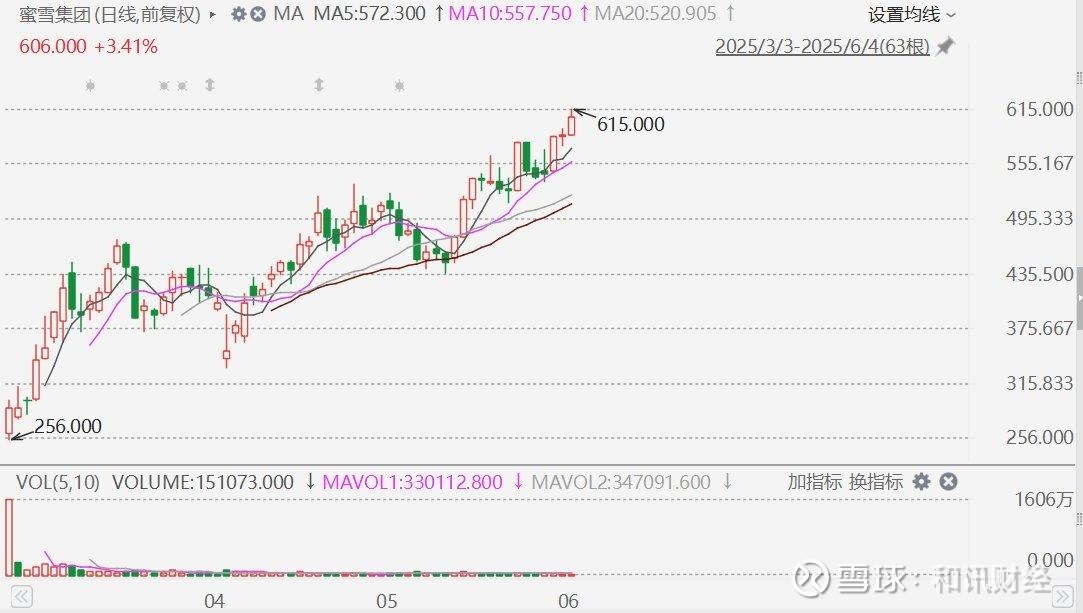Click the 495.333 price axis label
1083x613 pixels.
[x=1039, y=219]
